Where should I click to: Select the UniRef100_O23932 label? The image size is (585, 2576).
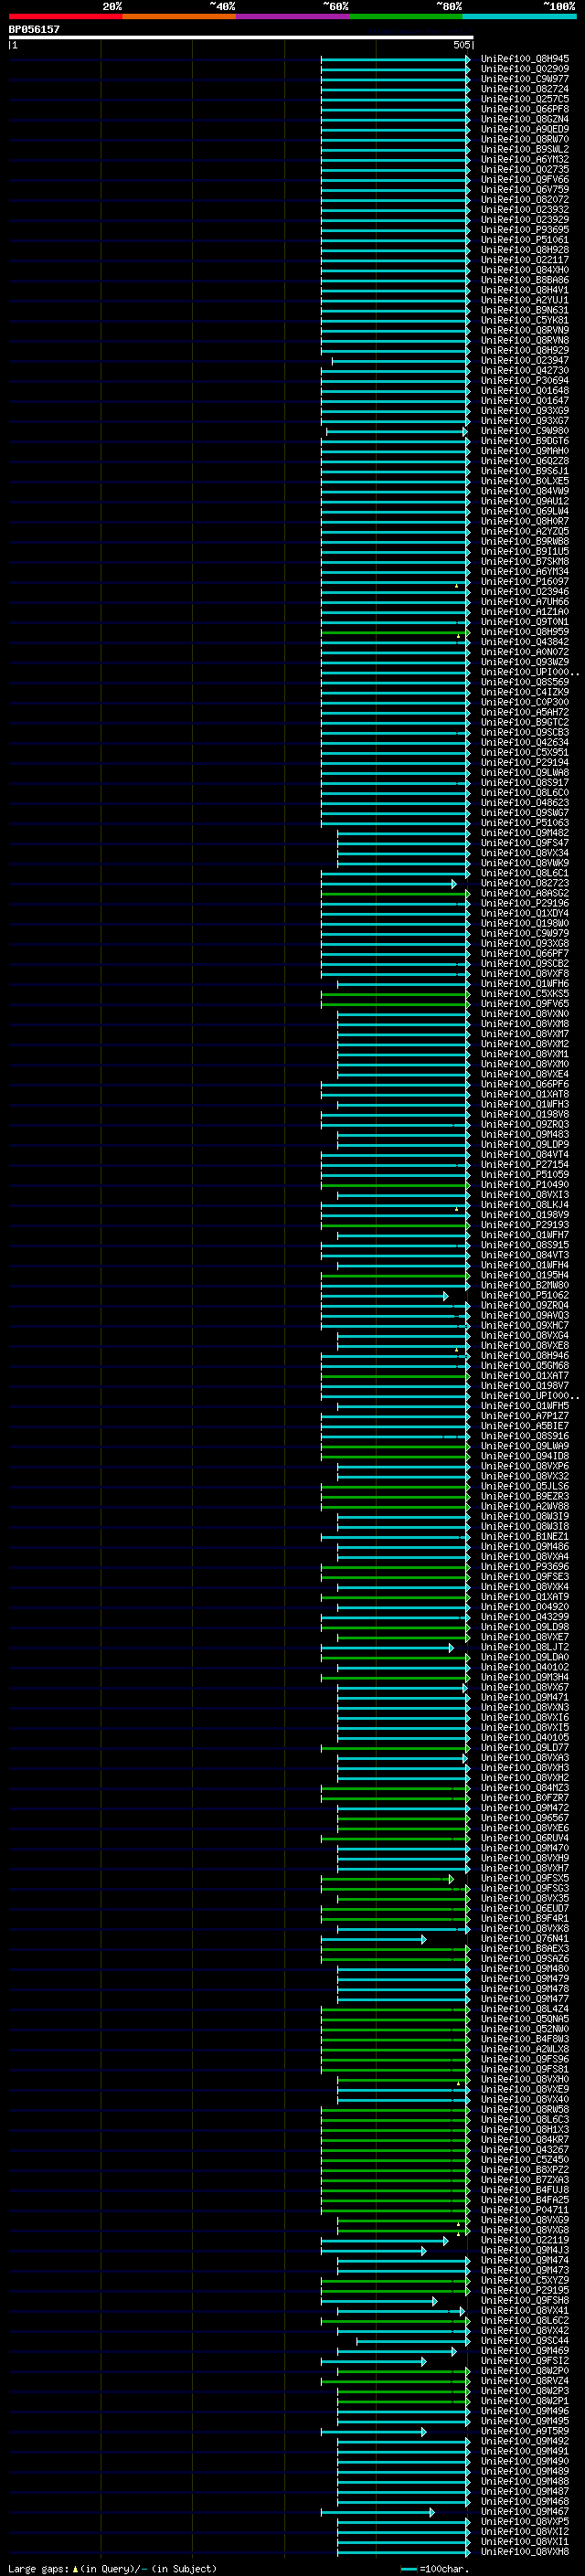tap(525, 209)
